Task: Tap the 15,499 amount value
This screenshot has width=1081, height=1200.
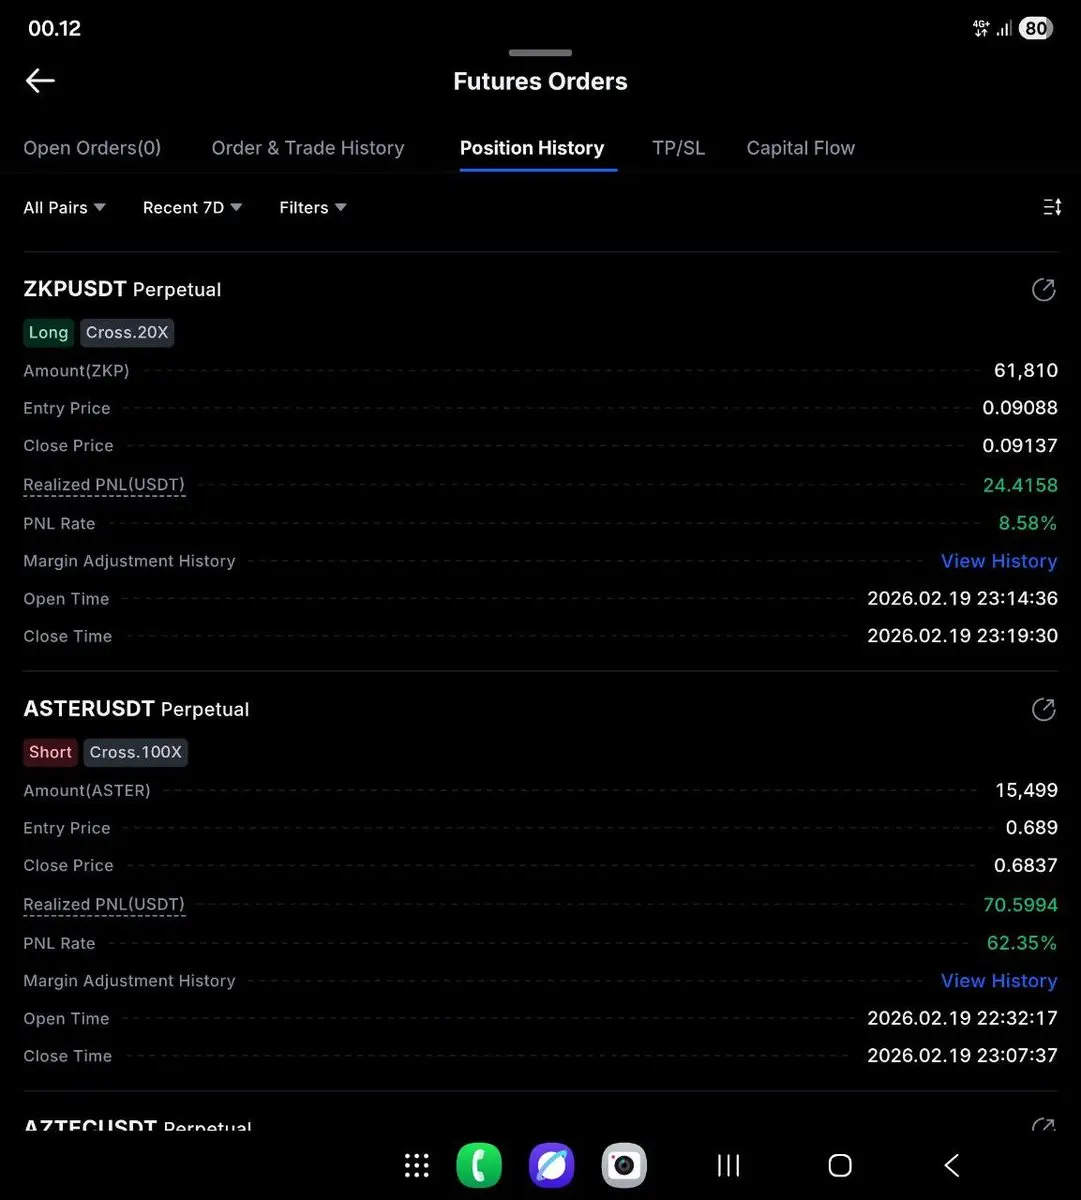Action: pos(1026,791)
